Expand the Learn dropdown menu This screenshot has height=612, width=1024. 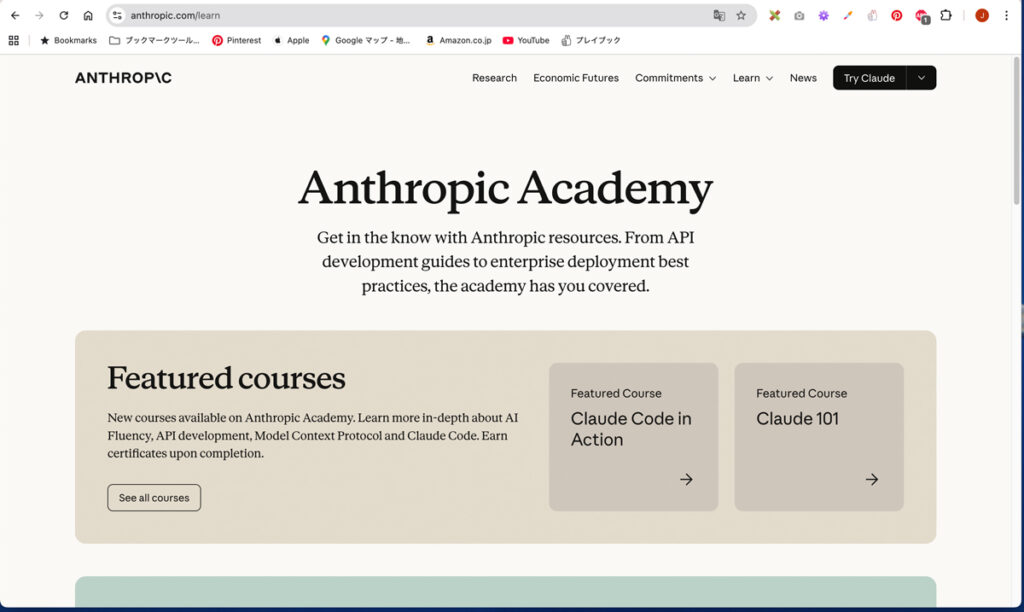click(x=752, y=78)
